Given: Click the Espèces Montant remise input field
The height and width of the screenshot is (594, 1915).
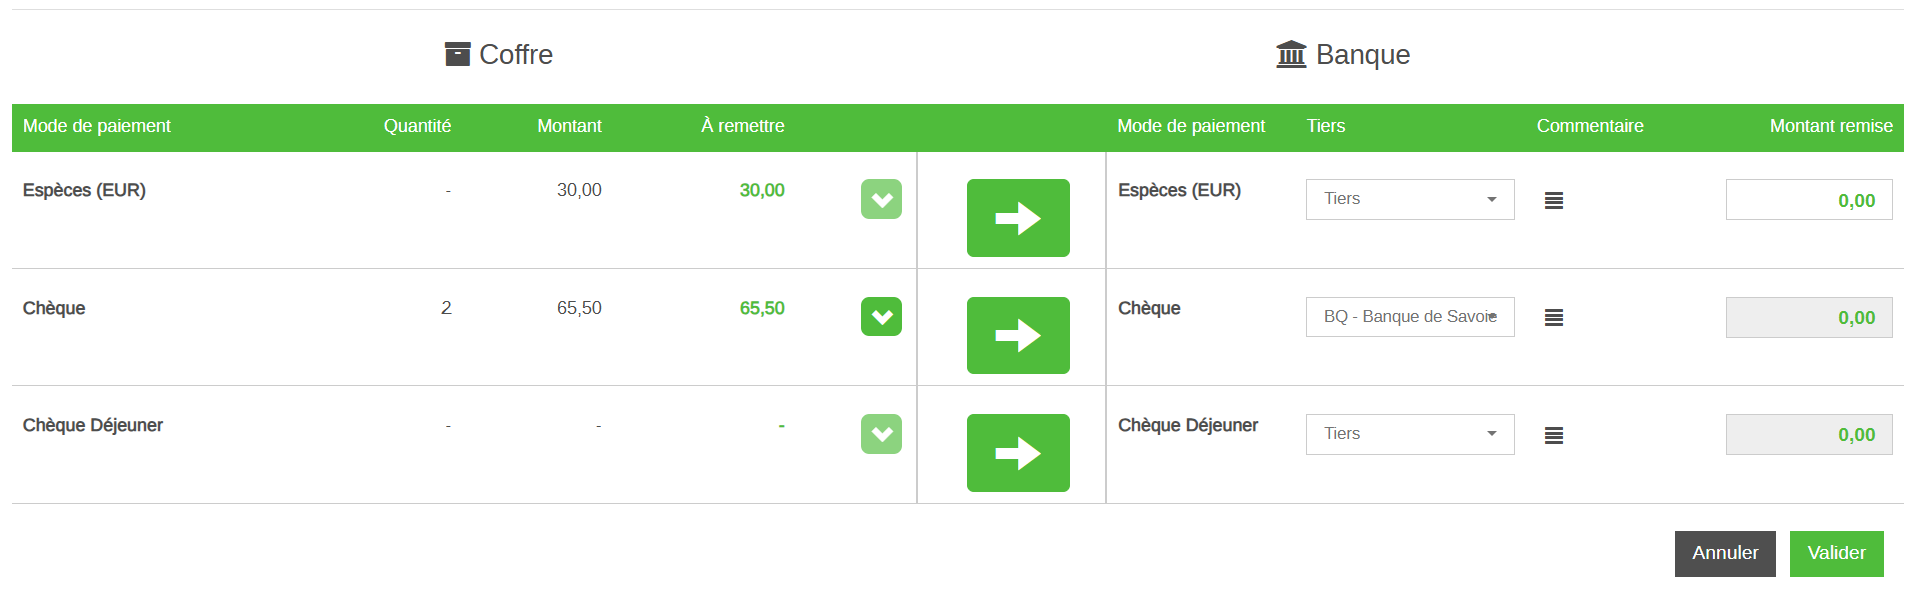Looking at the screenshot, I should click(1808, 200).
